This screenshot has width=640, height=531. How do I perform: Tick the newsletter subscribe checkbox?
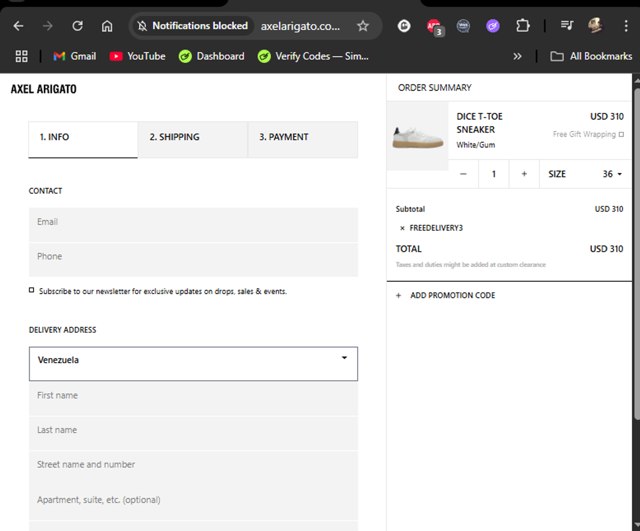point(31,290)
